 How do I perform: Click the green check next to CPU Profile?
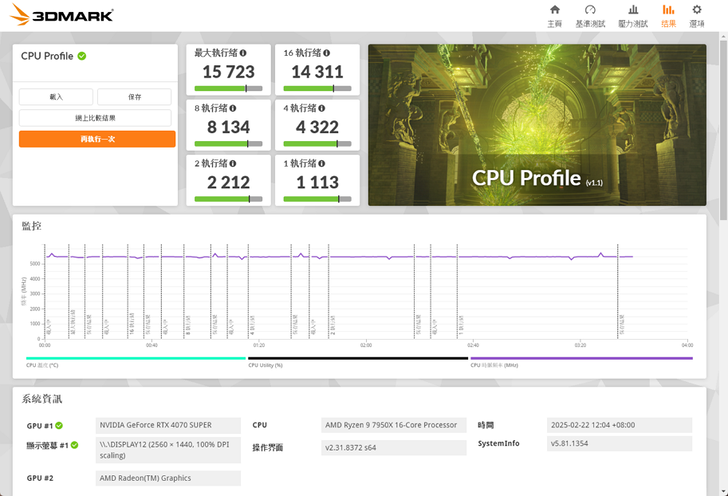tap(82, 56)
